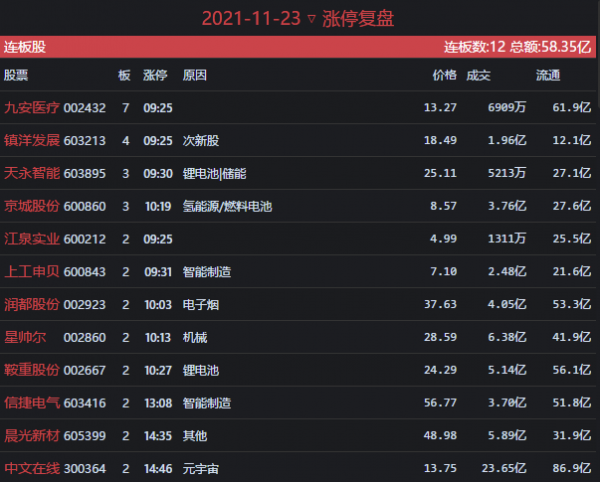
Task: Click the 2021-11-23 date in the title
Action: coord(251,18)
